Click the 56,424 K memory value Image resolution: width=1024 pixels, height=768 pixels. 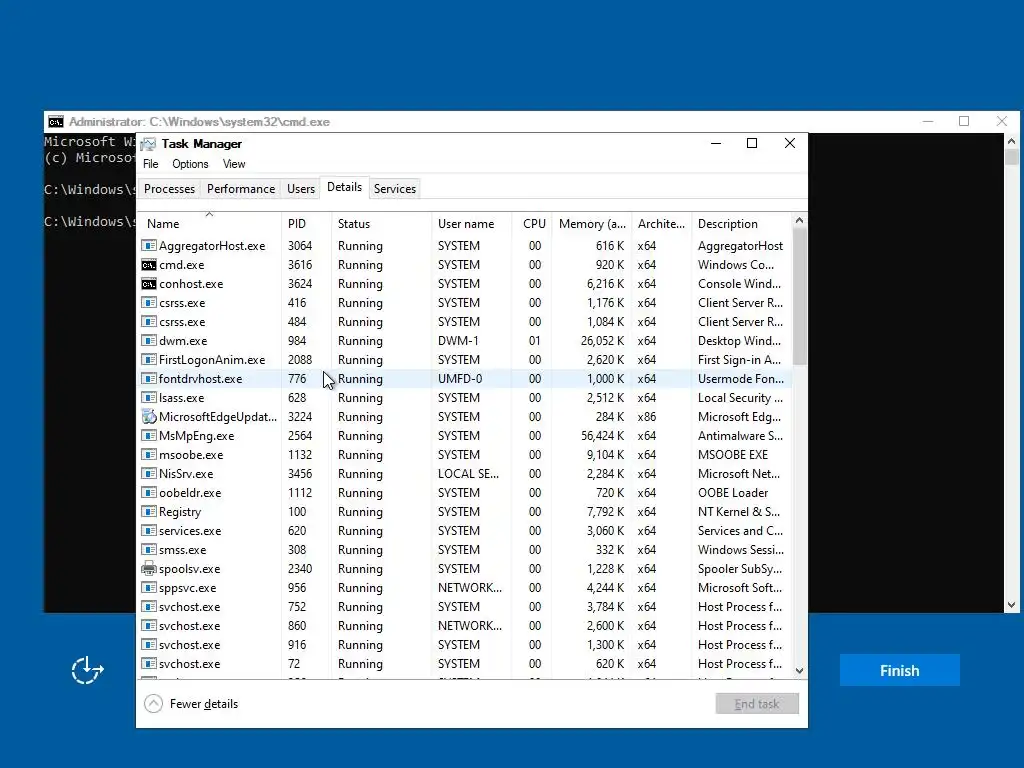click(x=602, y=435)
